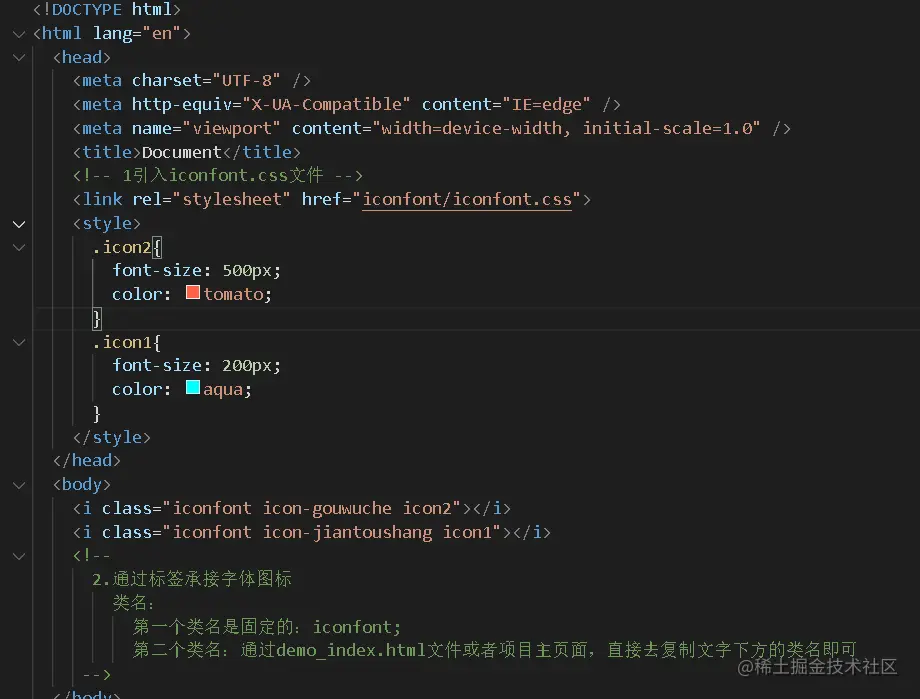Fold the multi-line HTML comment chevron
Viewport: 920px width, 699px height.
(x=19, y=556)
